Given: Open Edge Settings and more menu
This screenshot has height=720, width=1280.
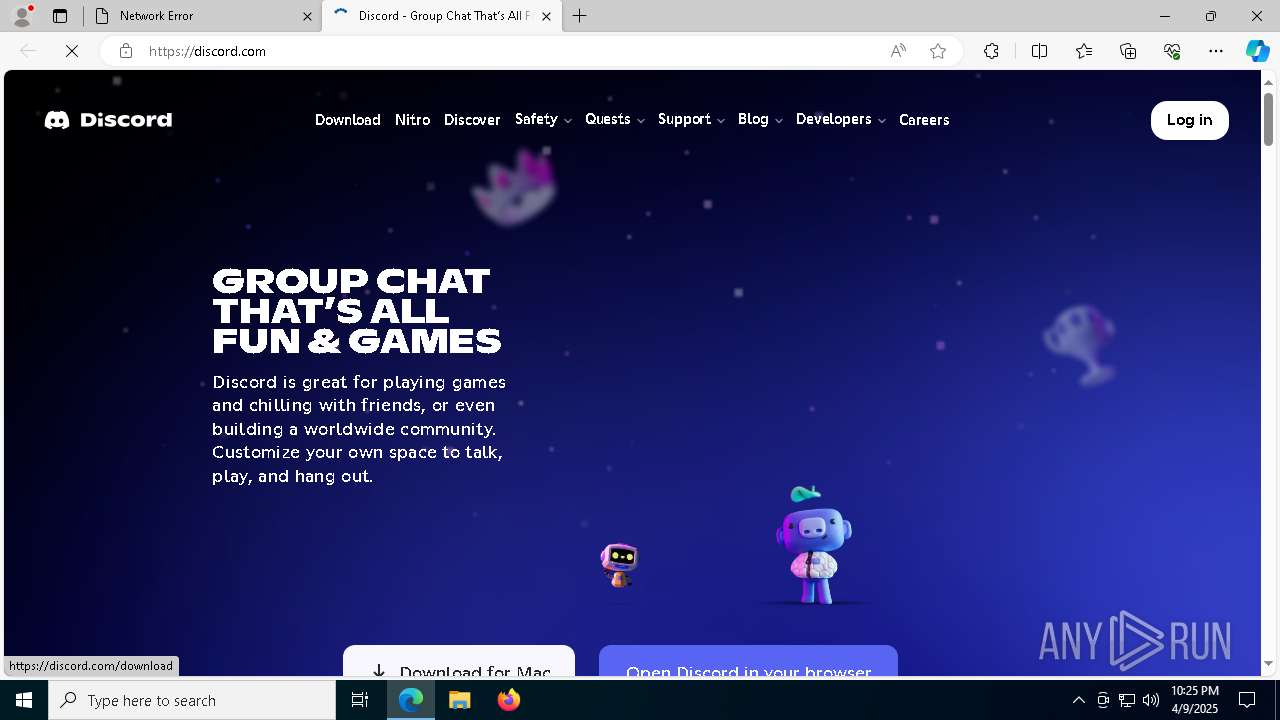Looking at the screenshot, I should point(1216,51).
